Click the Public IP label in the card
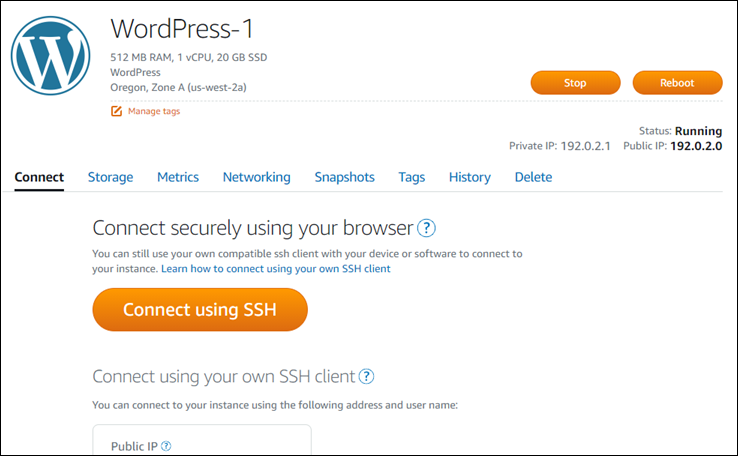 point(134,446)
